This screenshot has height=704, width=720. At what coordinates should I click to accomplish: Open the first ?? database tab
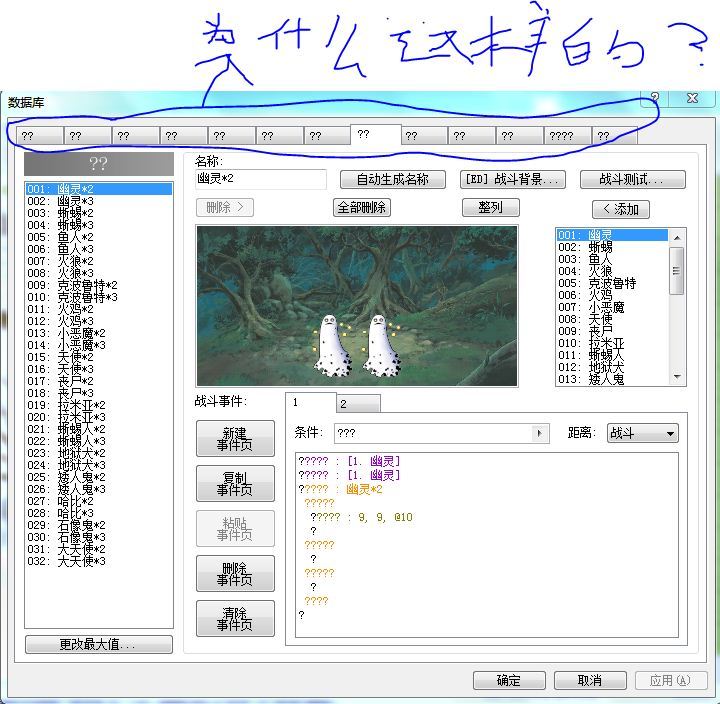click(x=40, y=136)
